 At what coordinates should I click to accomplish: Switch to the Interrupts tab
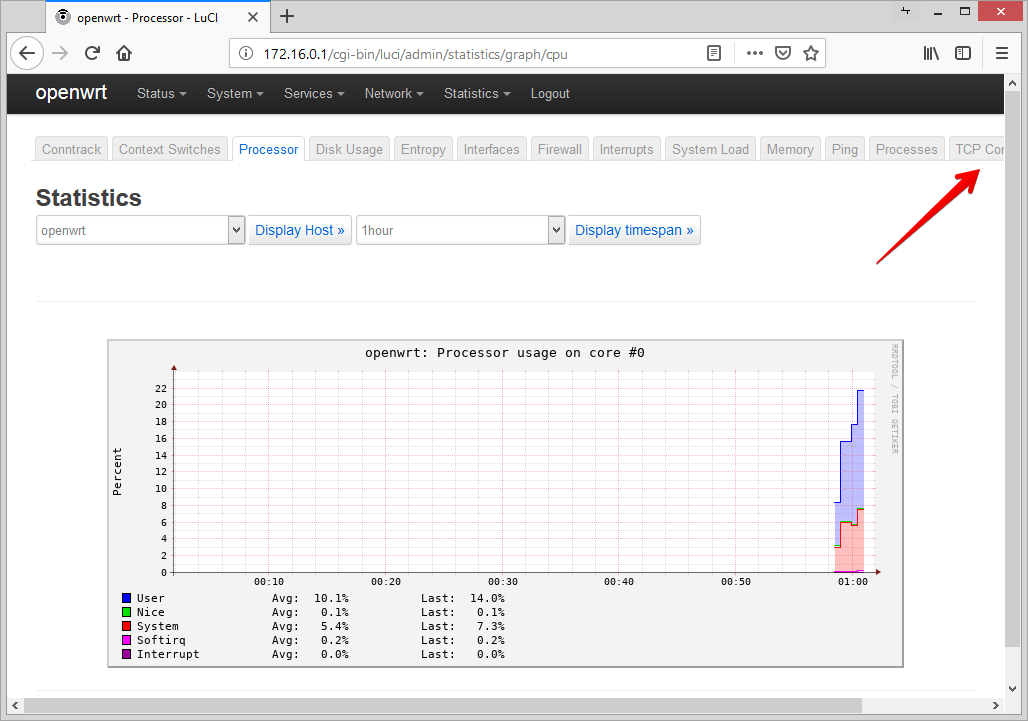pos(626,149)
